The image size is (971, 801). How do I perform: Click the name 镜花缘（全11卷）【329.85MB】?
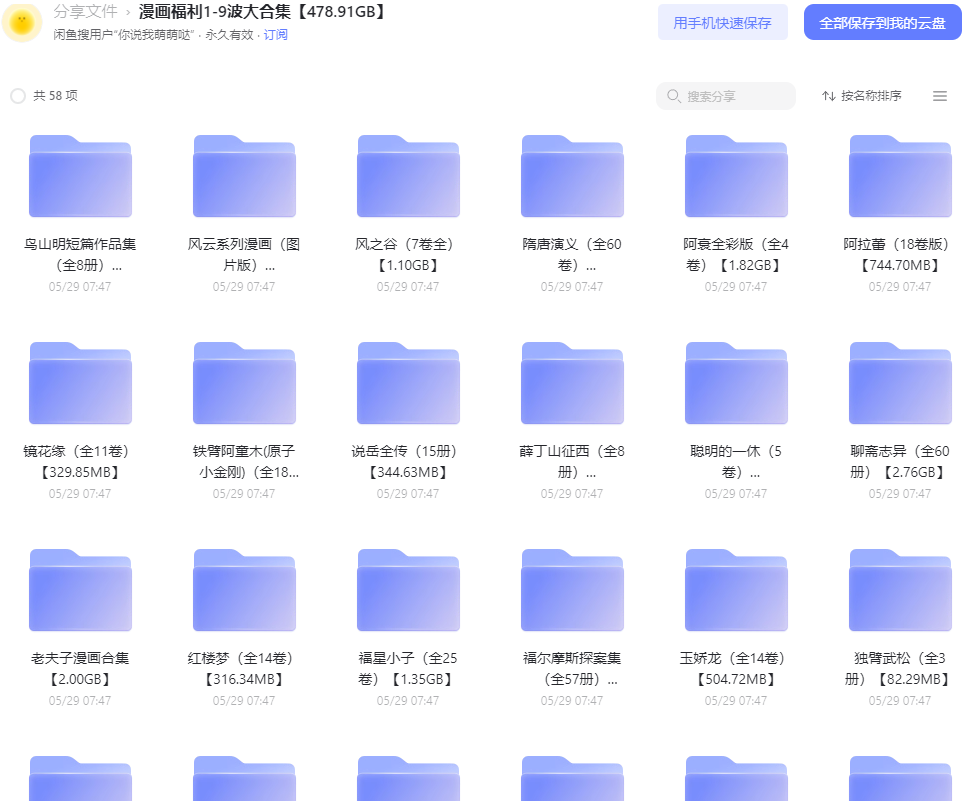(81, 462)
